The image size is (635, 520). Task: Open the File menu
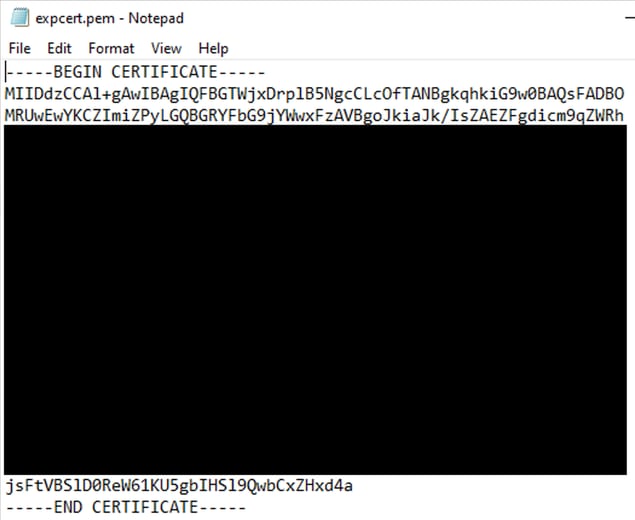[19, 48]
